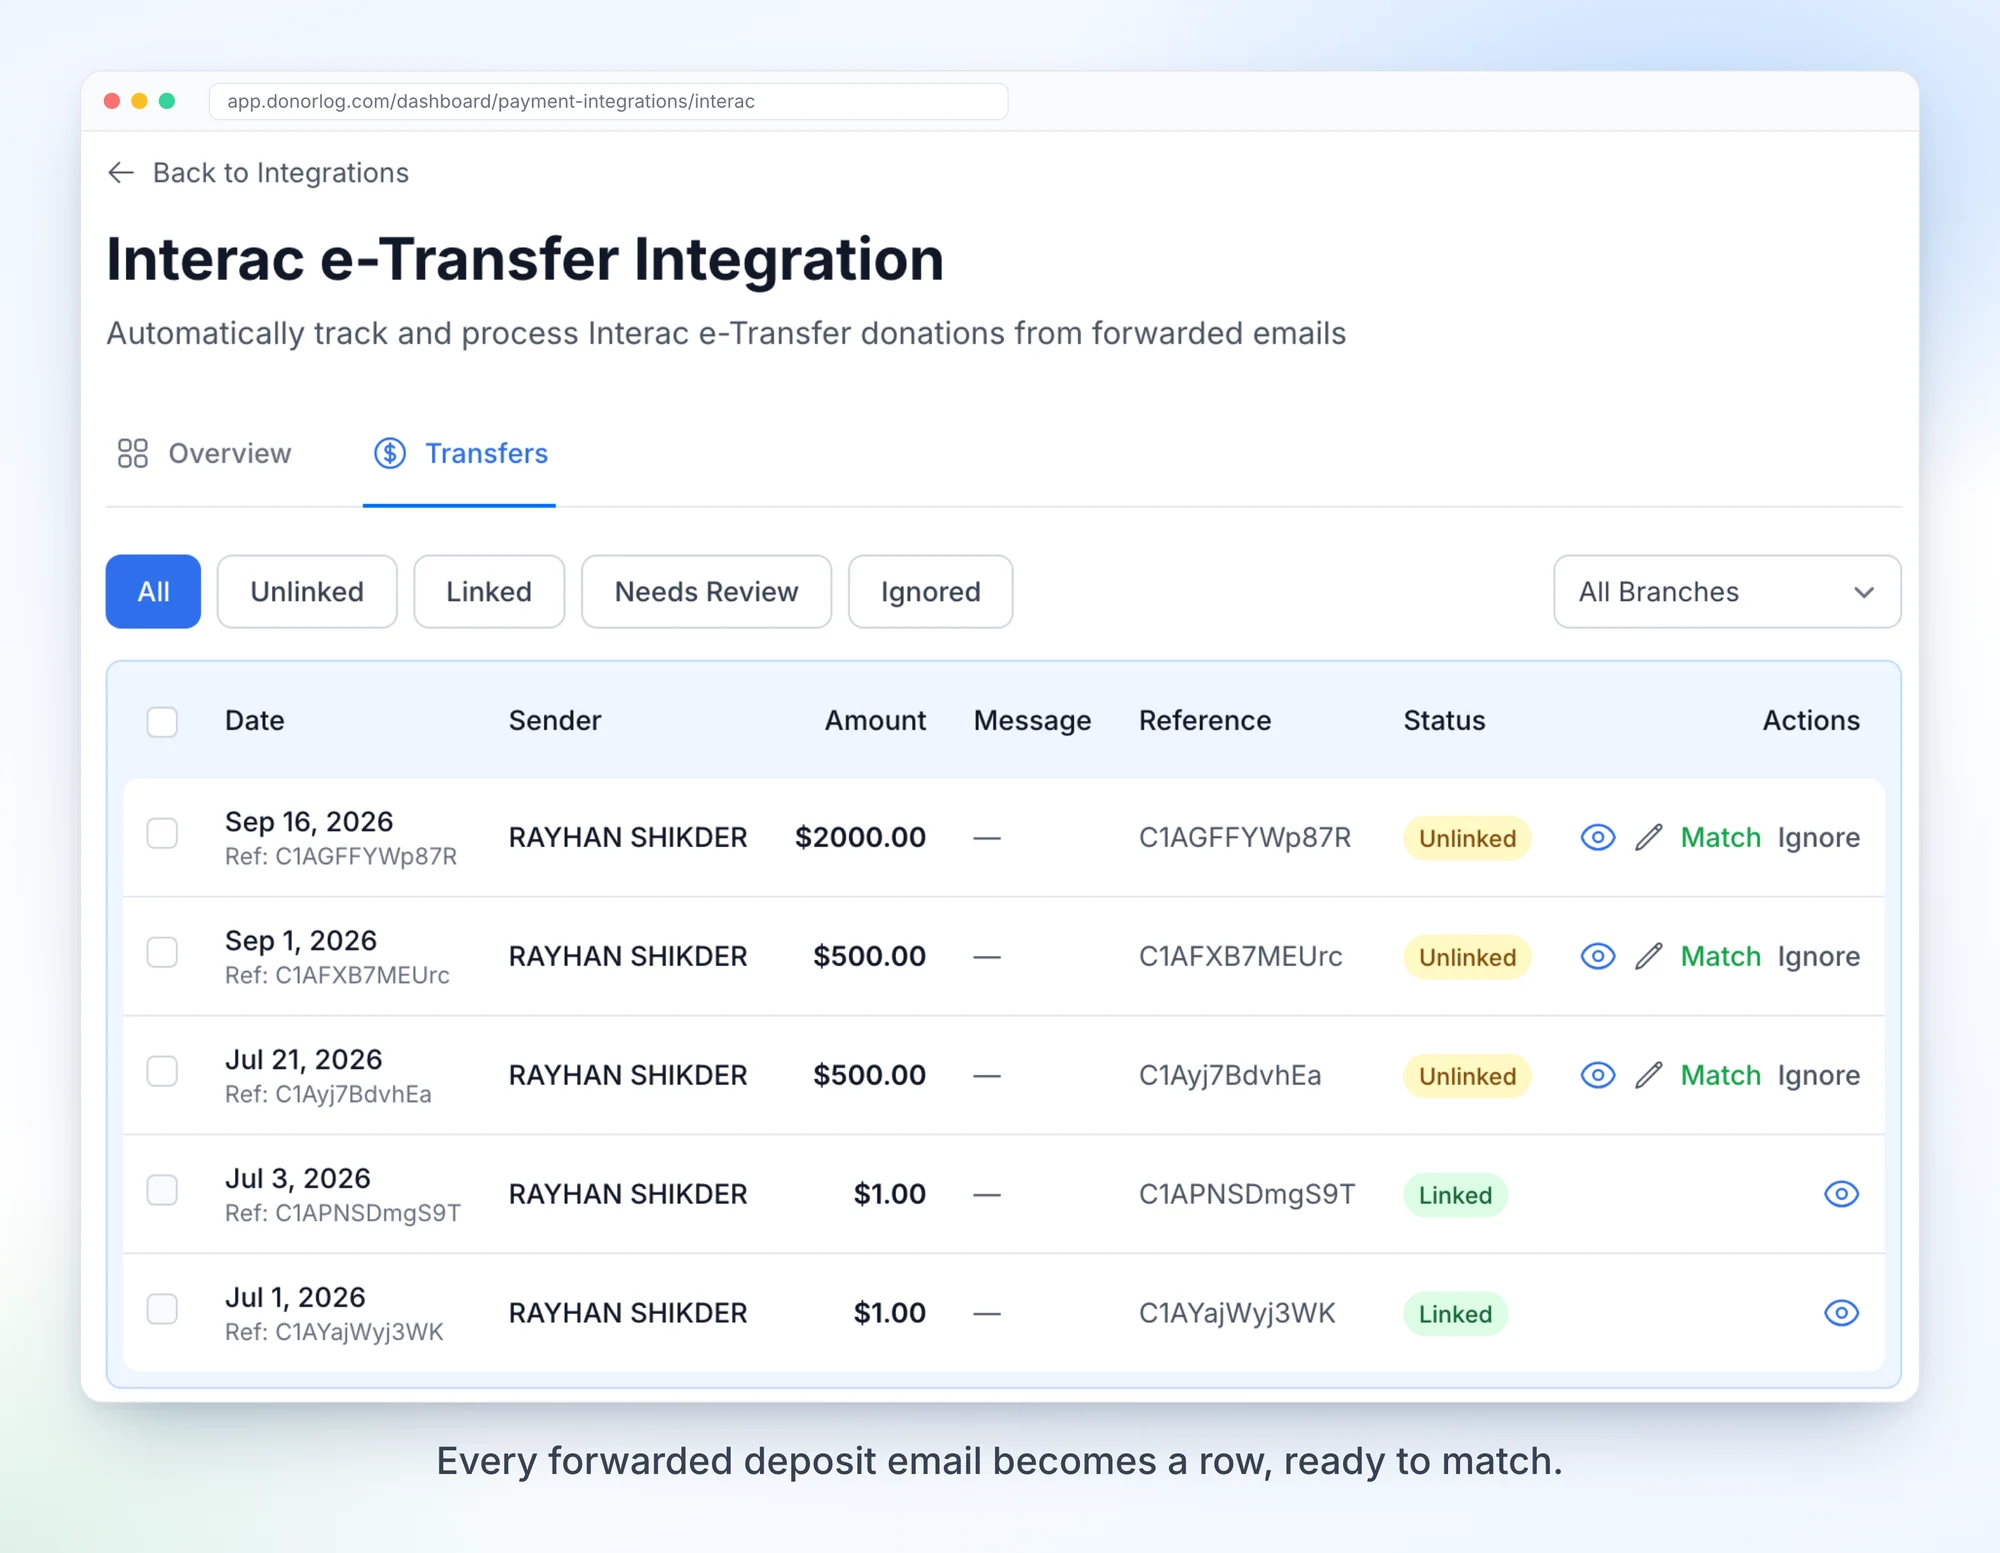2000x1553 pixels.
Task: Switch to the Overview tab
Action: point(204,453)
